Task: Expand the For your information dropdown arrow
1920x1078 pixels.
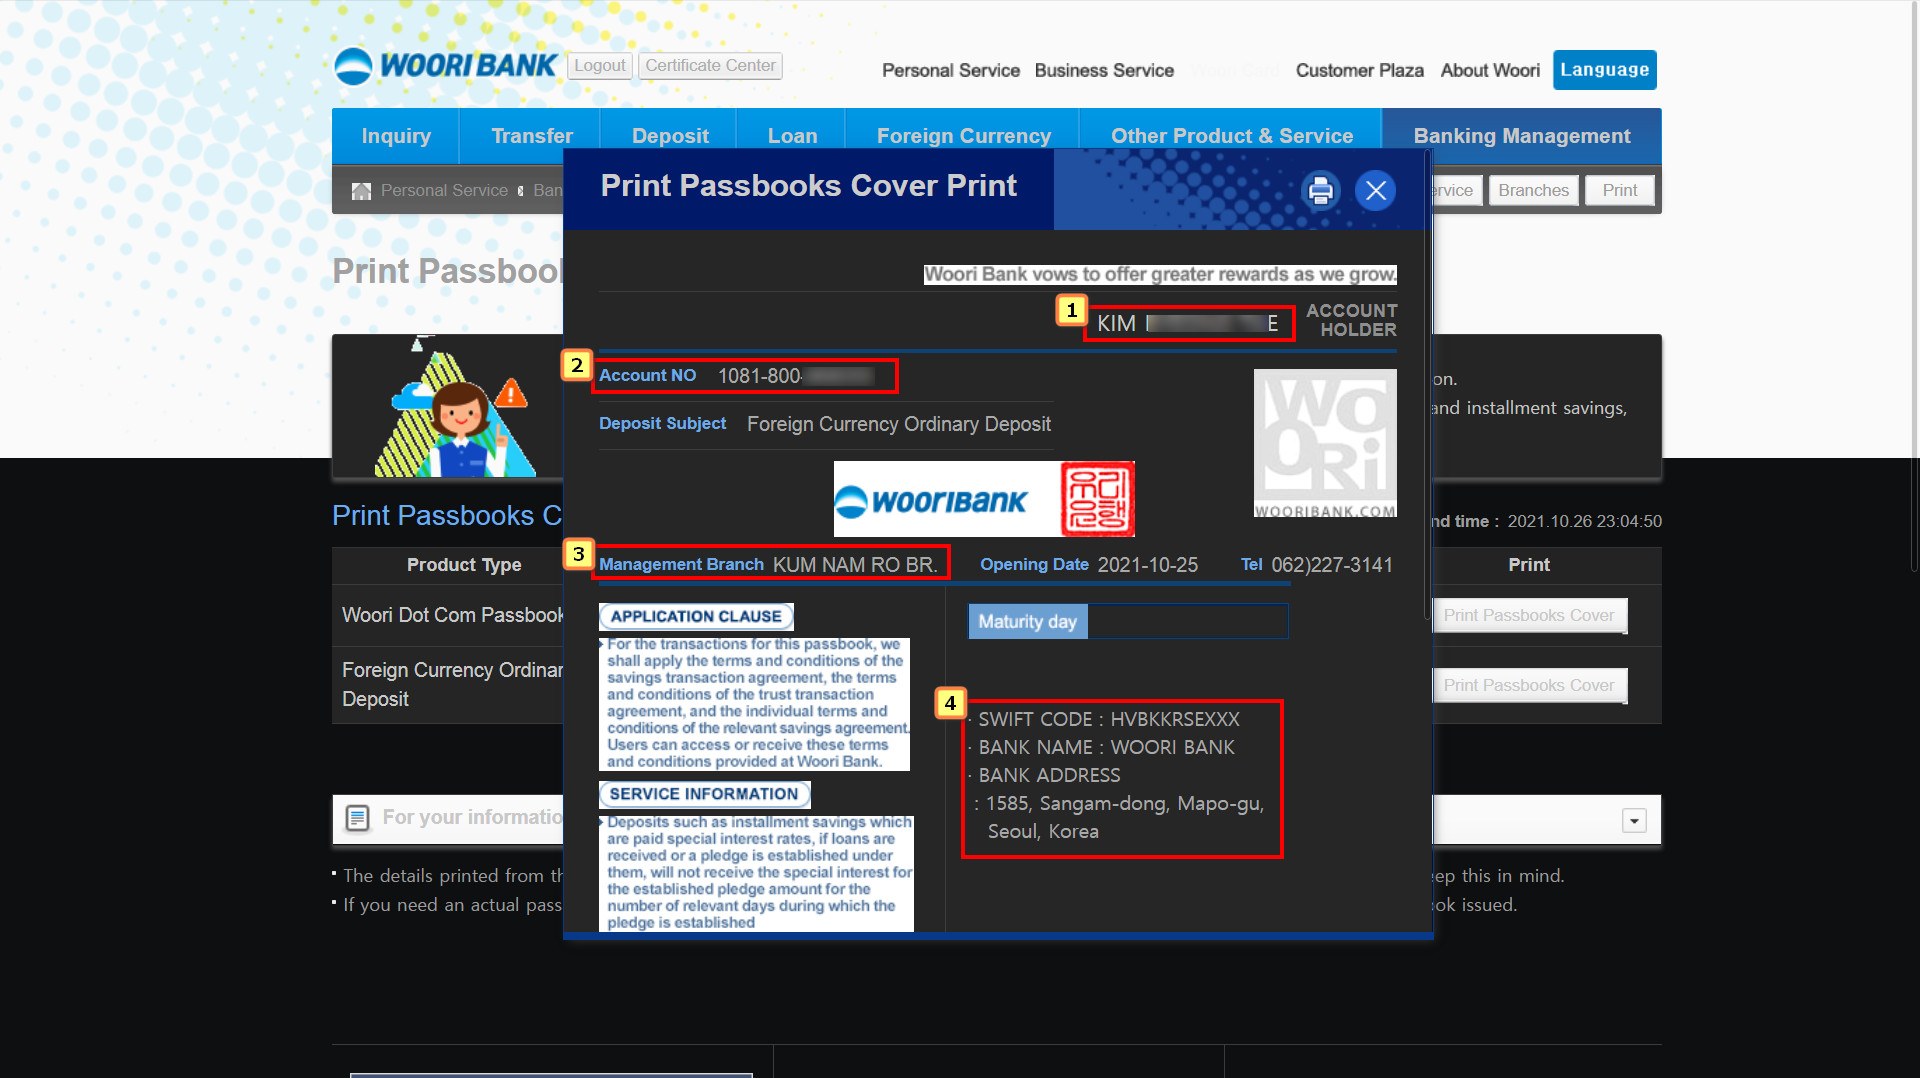Action: [x=1634, y=821]
